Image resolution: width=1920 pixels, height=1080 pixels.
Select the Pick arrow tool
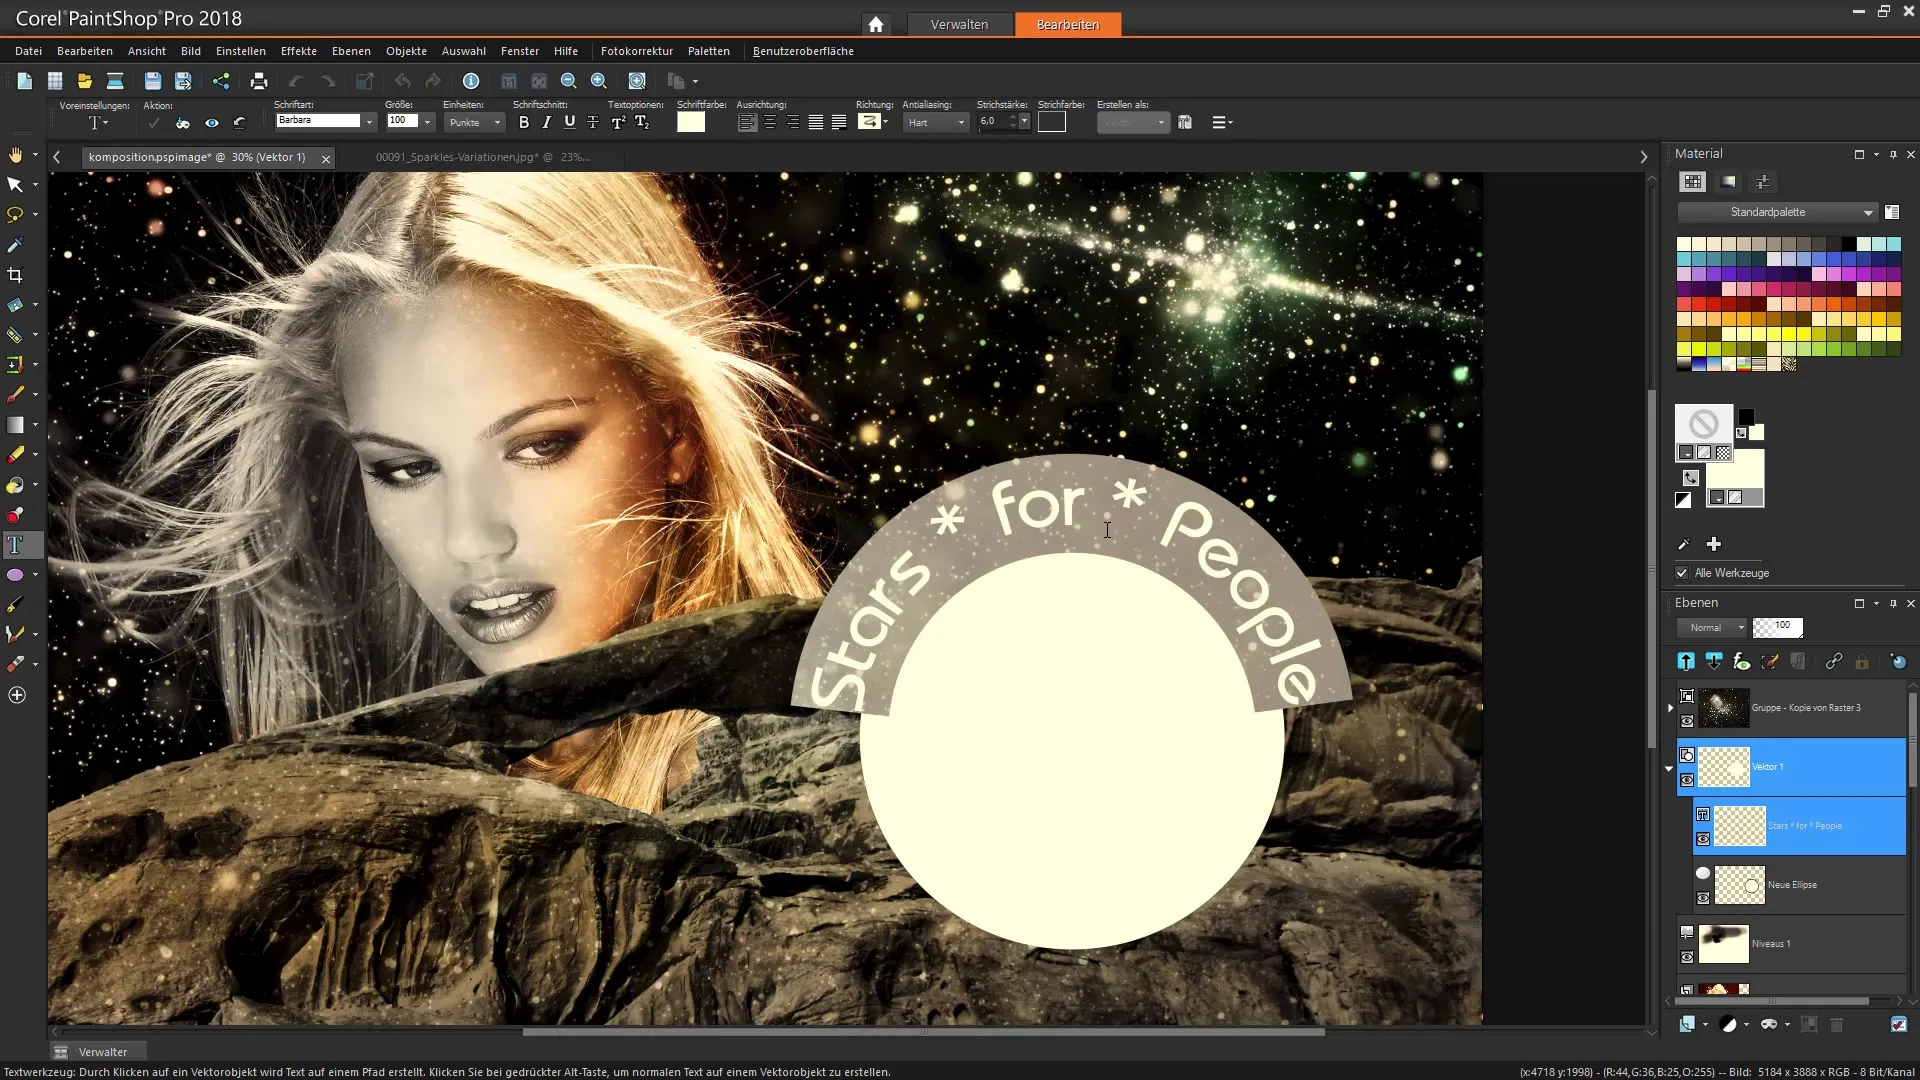tap(15, 185)
